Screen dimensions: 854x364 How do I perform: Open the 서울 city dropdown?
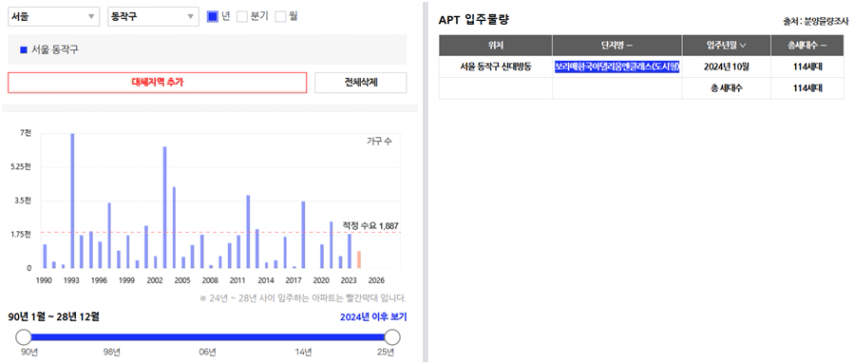click(x=53, y=17)
